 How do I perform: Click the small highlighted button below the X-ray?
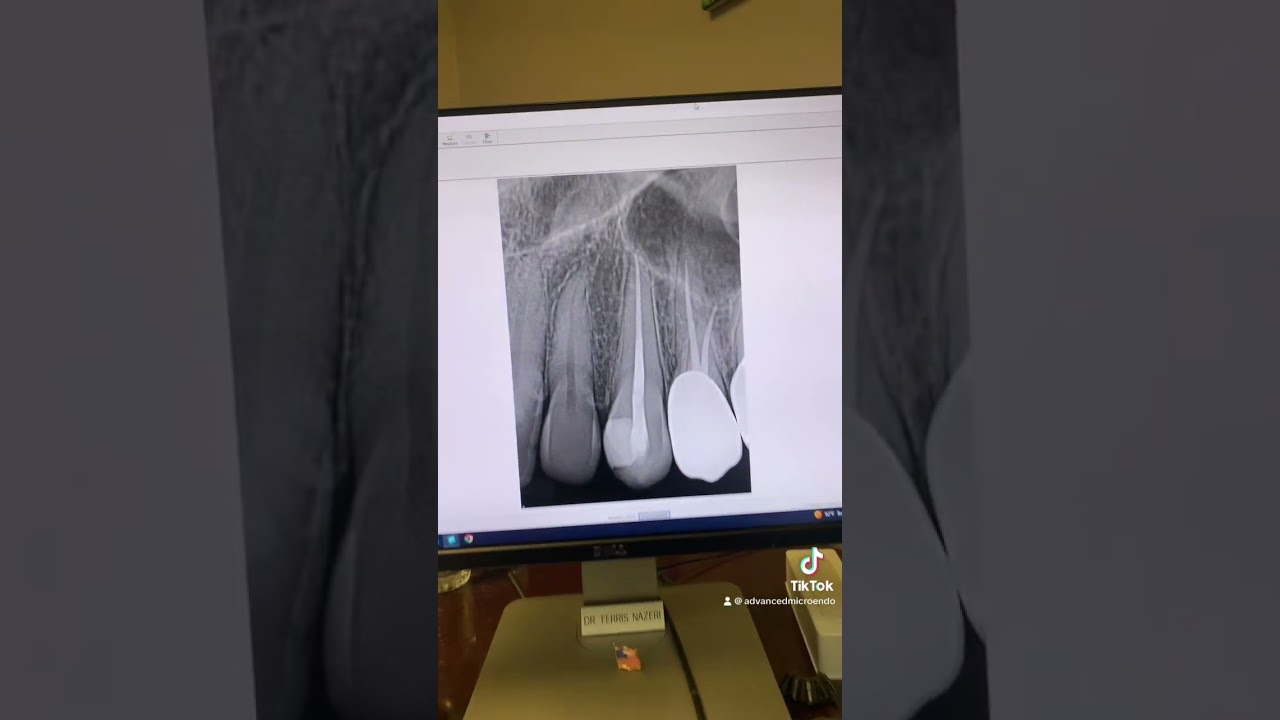(x=654, y=515)
